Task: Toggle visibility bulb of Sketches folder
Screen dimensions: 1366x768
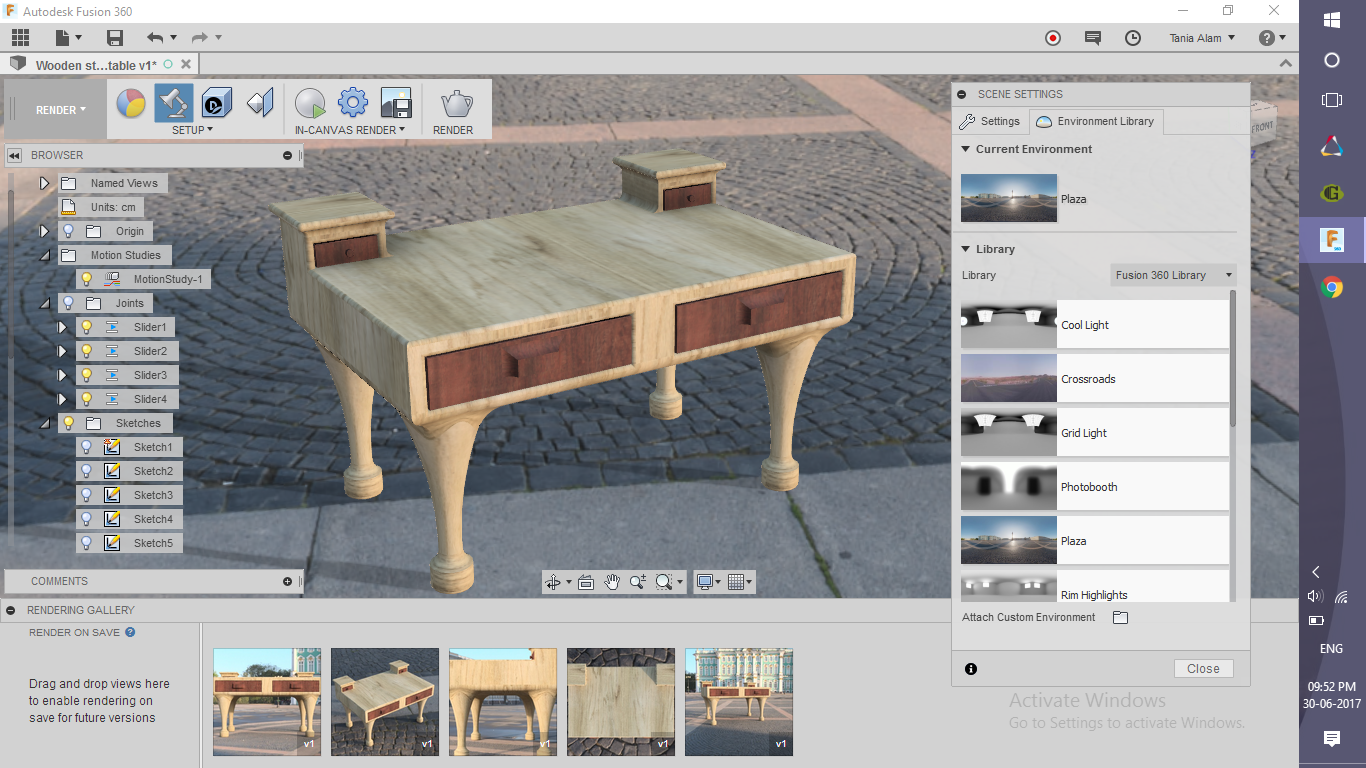Action: point(68,423)
